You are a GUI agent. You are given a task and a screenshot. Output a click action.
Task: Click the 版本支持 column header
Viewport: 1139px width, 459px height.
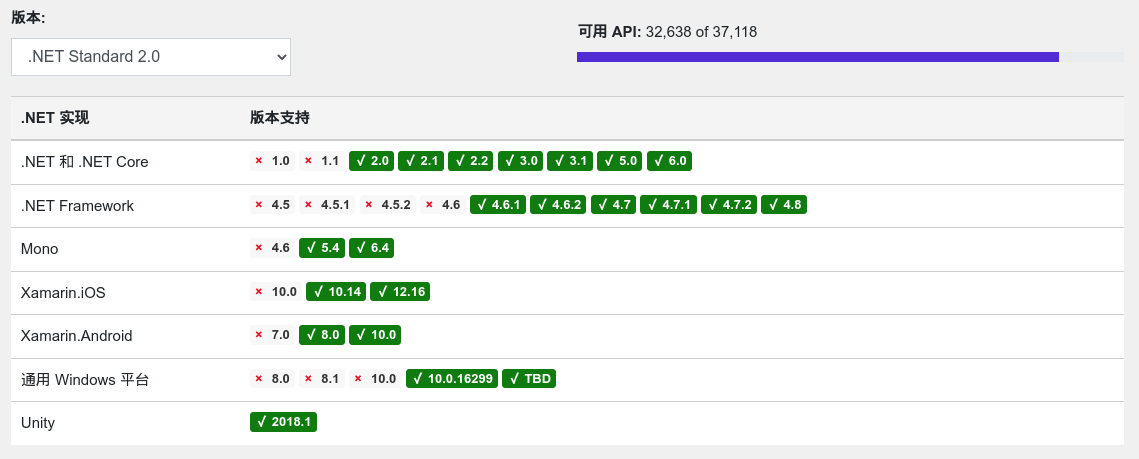280,118
